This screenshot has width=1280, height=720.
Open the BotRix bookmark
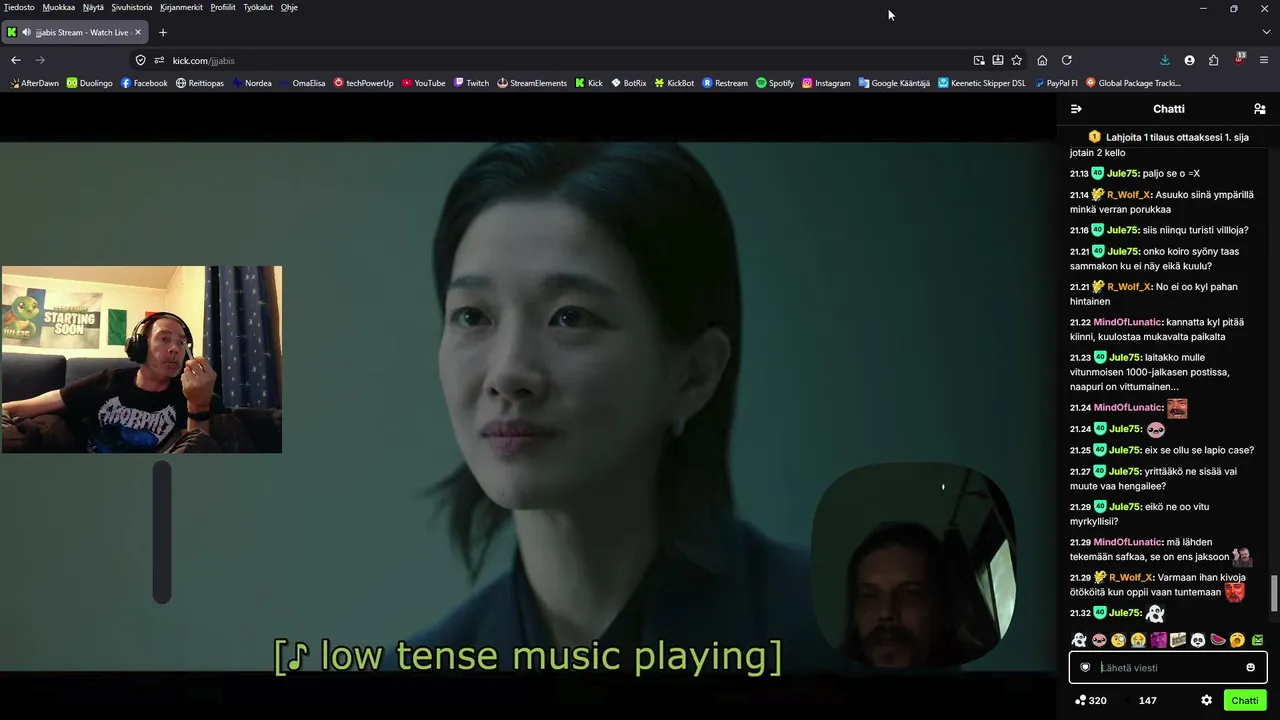point(628,83)
